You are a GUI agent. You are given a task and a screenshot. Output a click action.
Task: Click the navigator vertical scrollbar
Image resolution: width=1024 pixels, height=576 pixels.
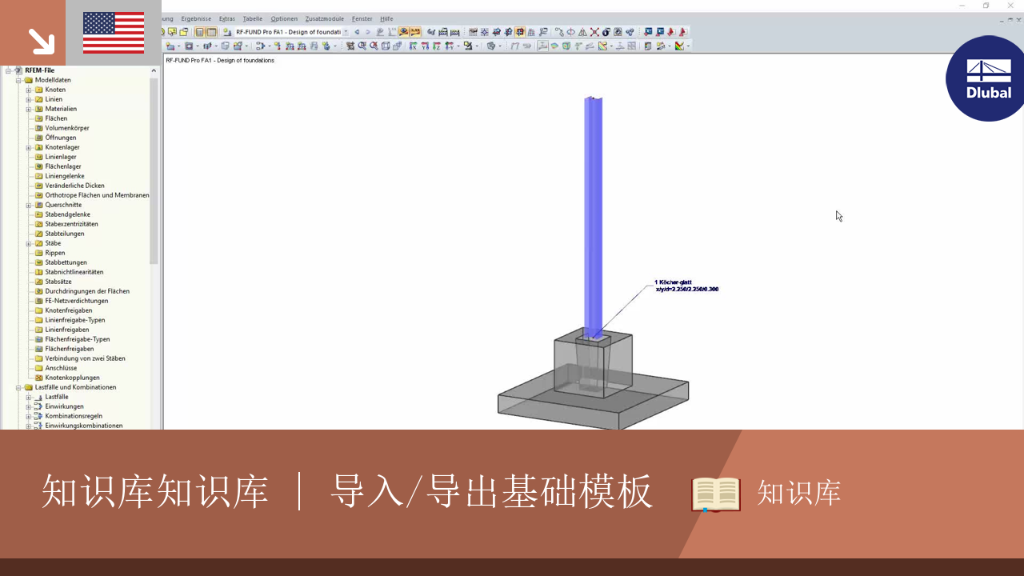point(154,170)
